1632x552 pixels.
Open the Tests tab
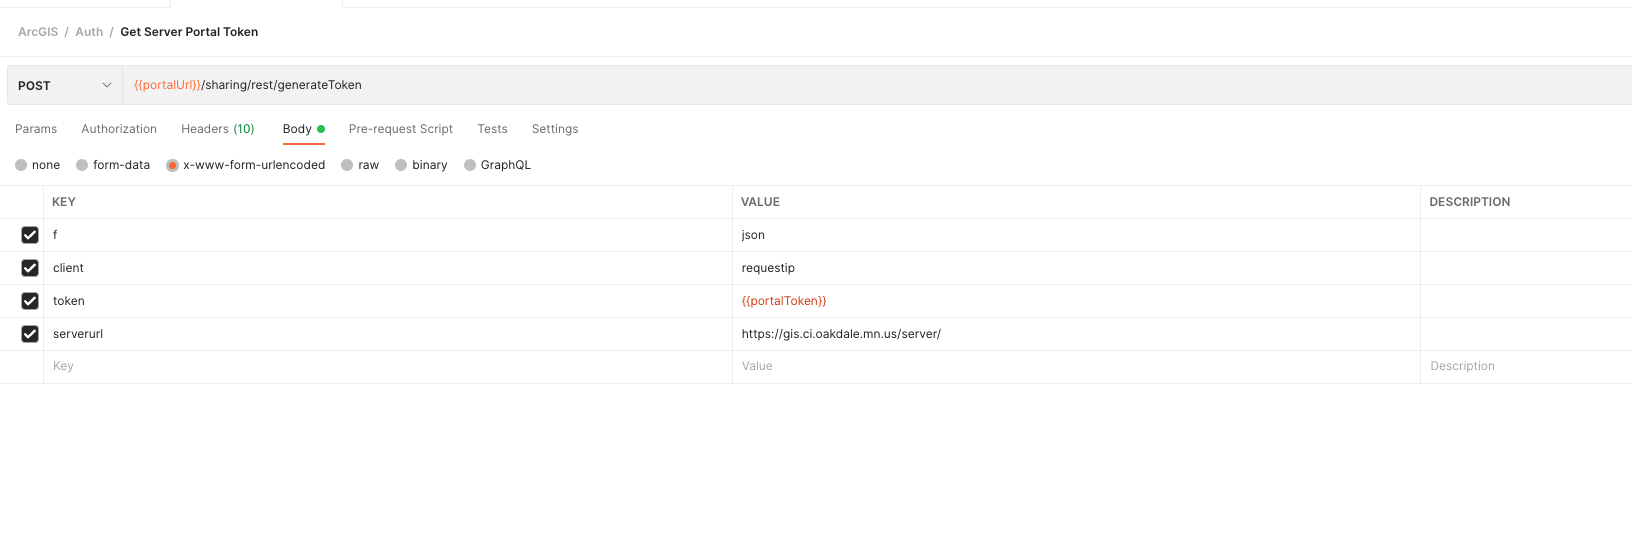click(492, 129)
